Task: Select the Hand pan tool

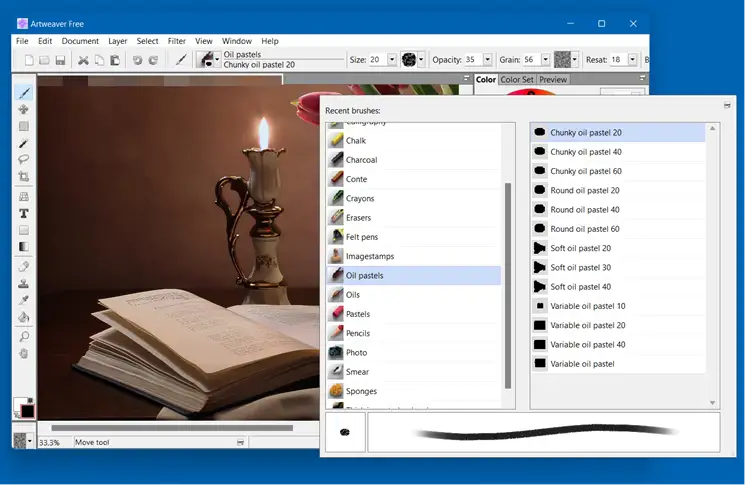Action: [x=23, y=353]
